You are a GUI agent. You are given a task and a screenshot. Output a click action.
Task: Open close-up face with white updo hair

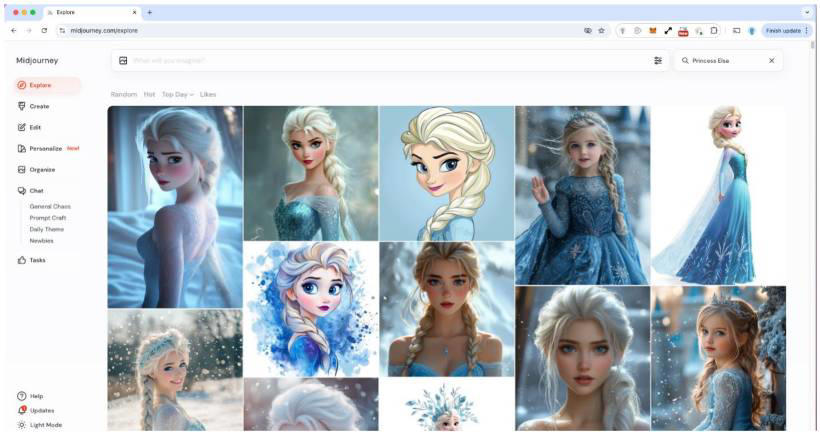[x=583, y=358]
